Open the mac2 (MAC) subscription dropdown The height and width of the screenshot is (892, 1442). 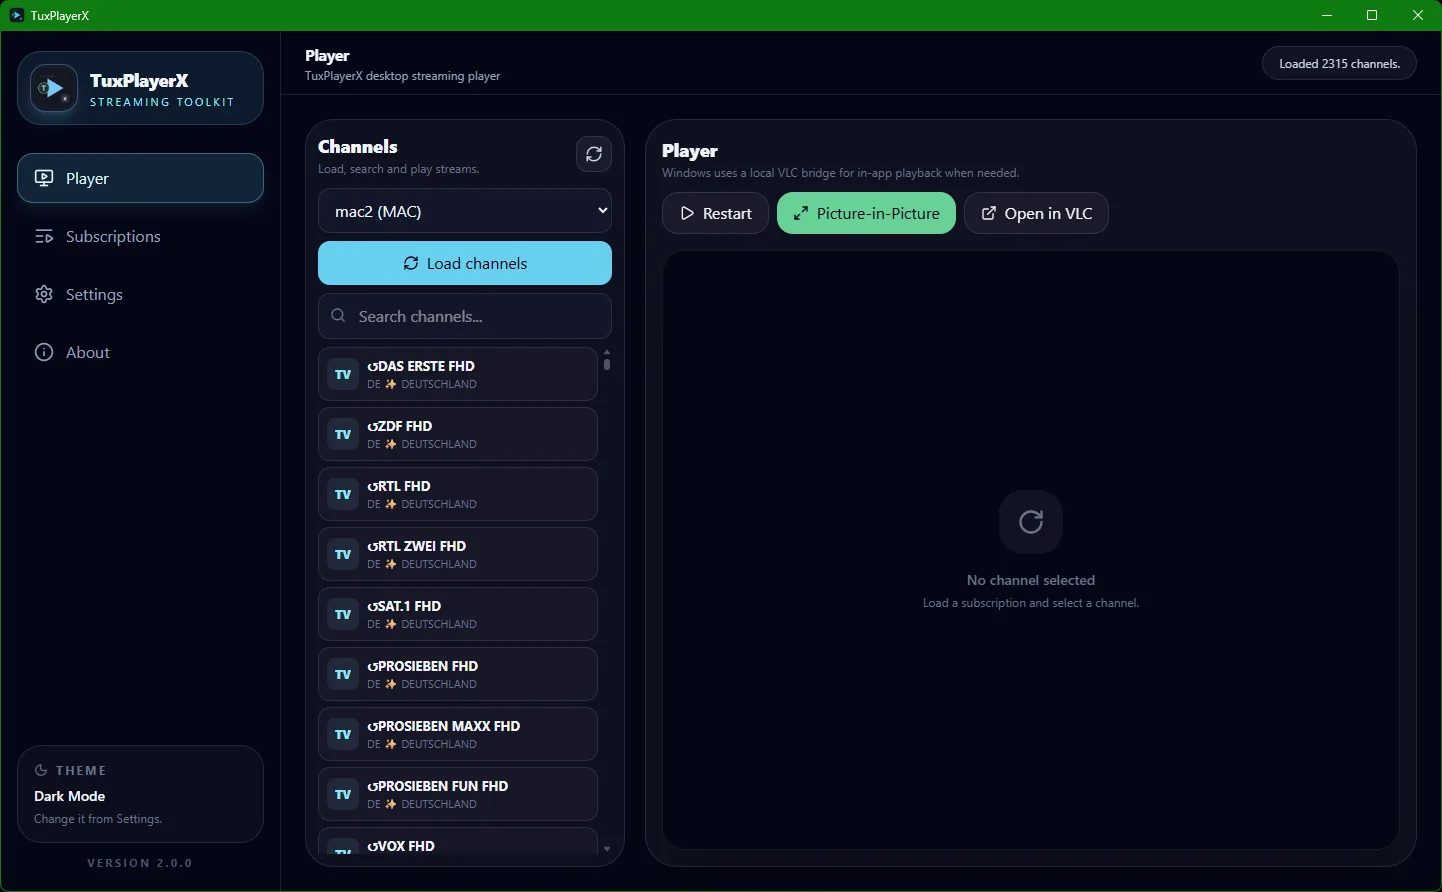(465, 211)
